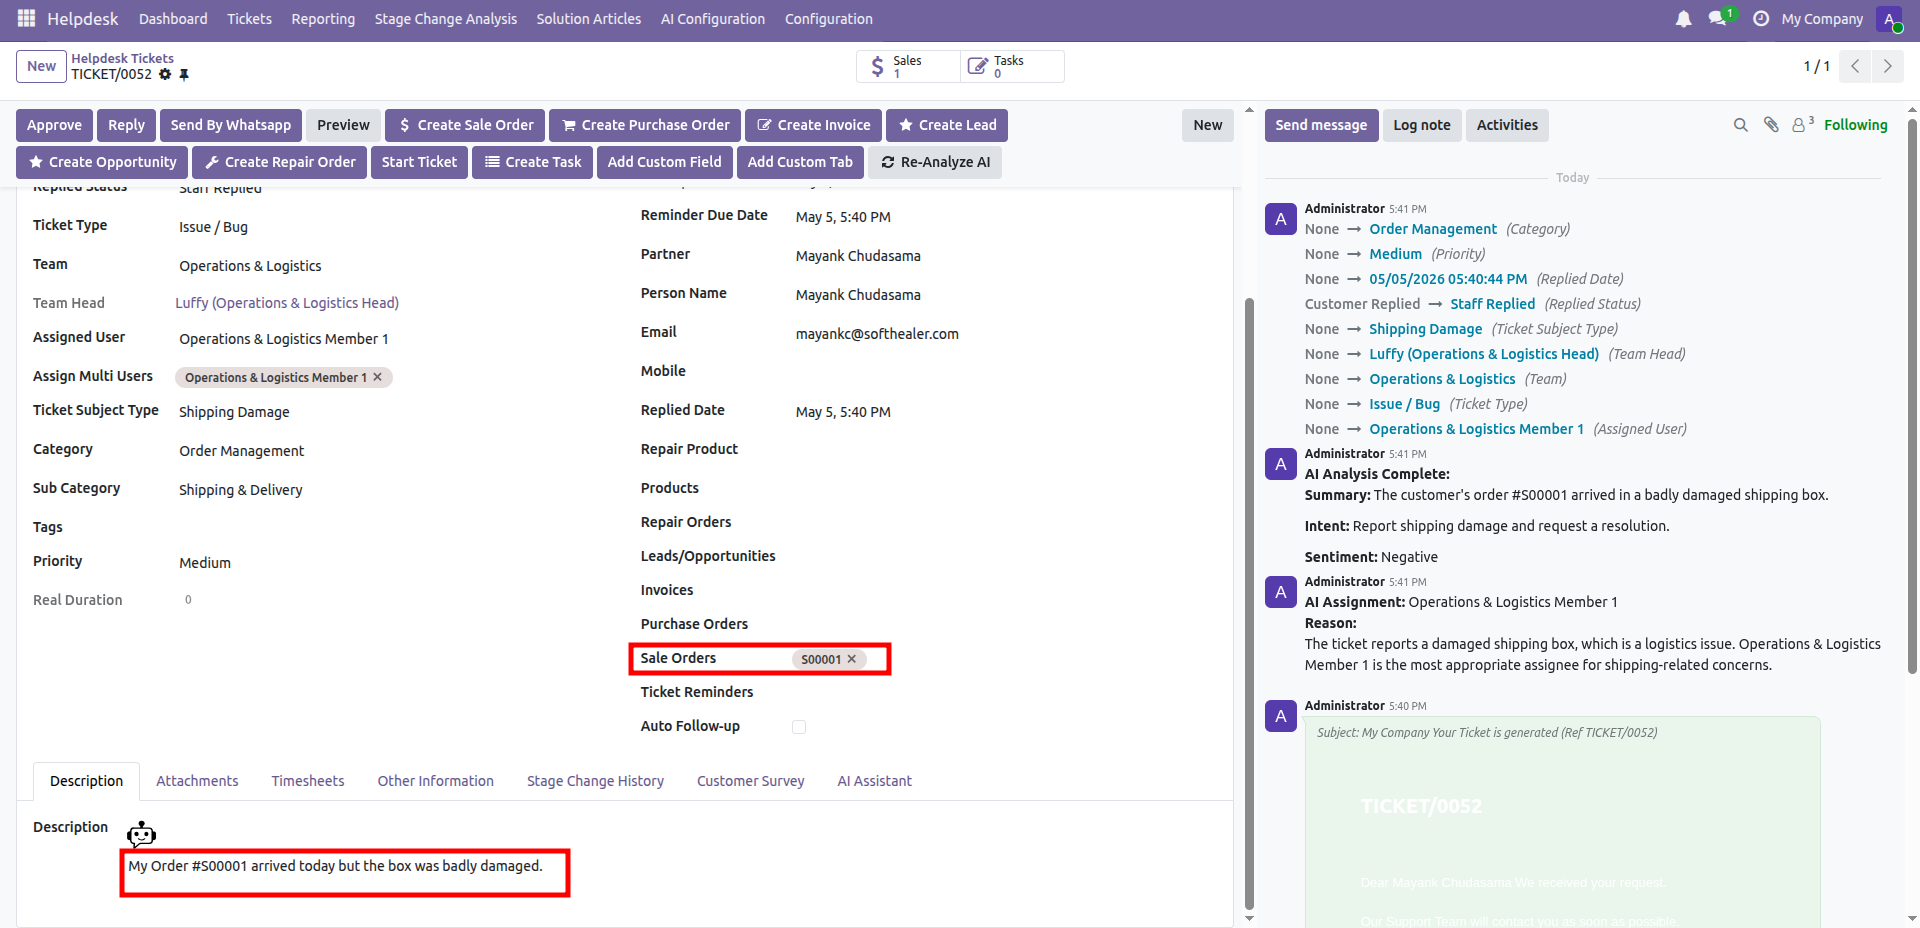The height and width of the screenshot is (928, 1920).
Task: Click the New stage status button
Action: [x=1208, y=125]
